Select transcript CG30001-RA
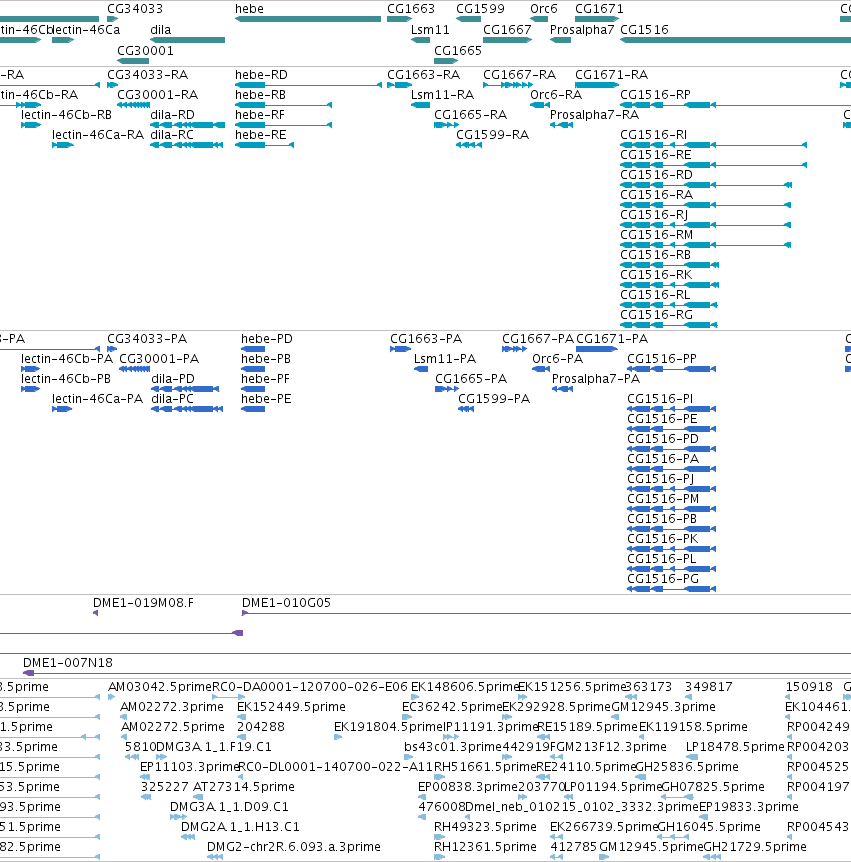The image size is (851, 862). [133, 105]
